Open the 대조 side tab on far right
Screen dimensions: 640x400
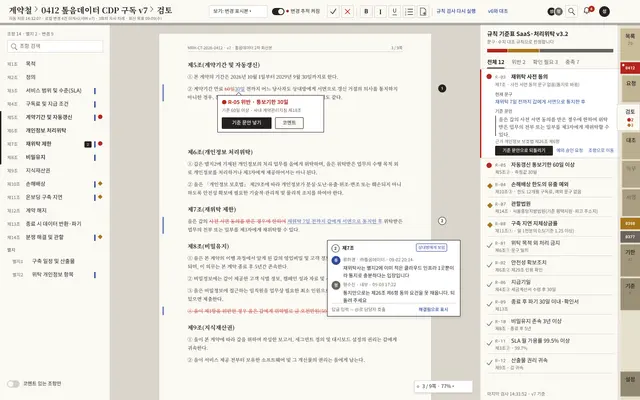point(630,145)
